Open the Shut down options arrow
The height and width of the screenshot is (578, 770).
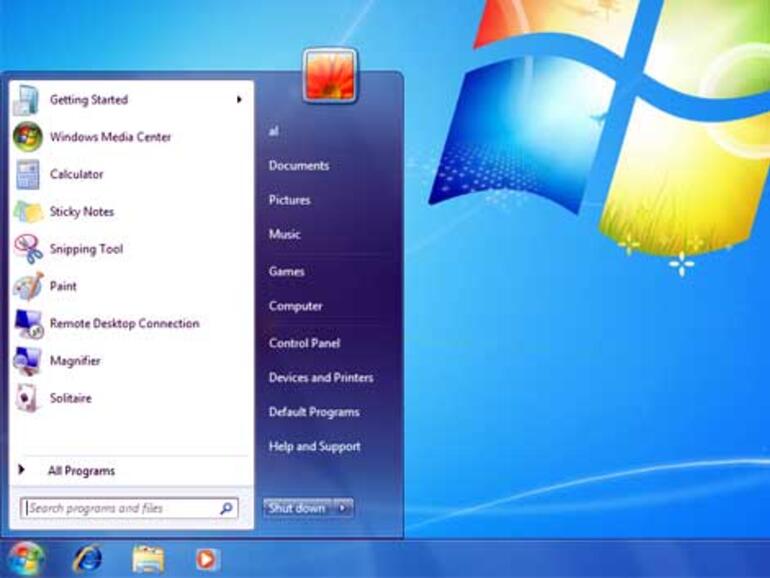[343, 508]
